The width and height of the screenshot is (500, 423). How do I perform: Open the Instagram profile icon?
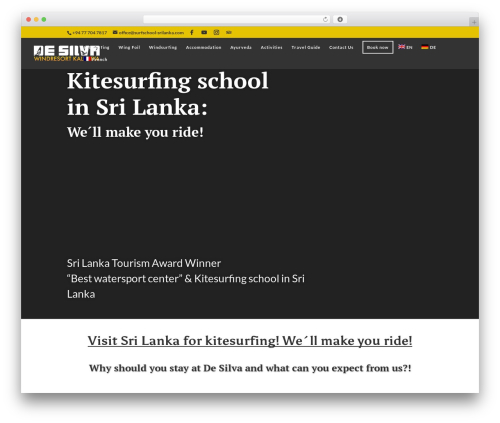point(216,32)
